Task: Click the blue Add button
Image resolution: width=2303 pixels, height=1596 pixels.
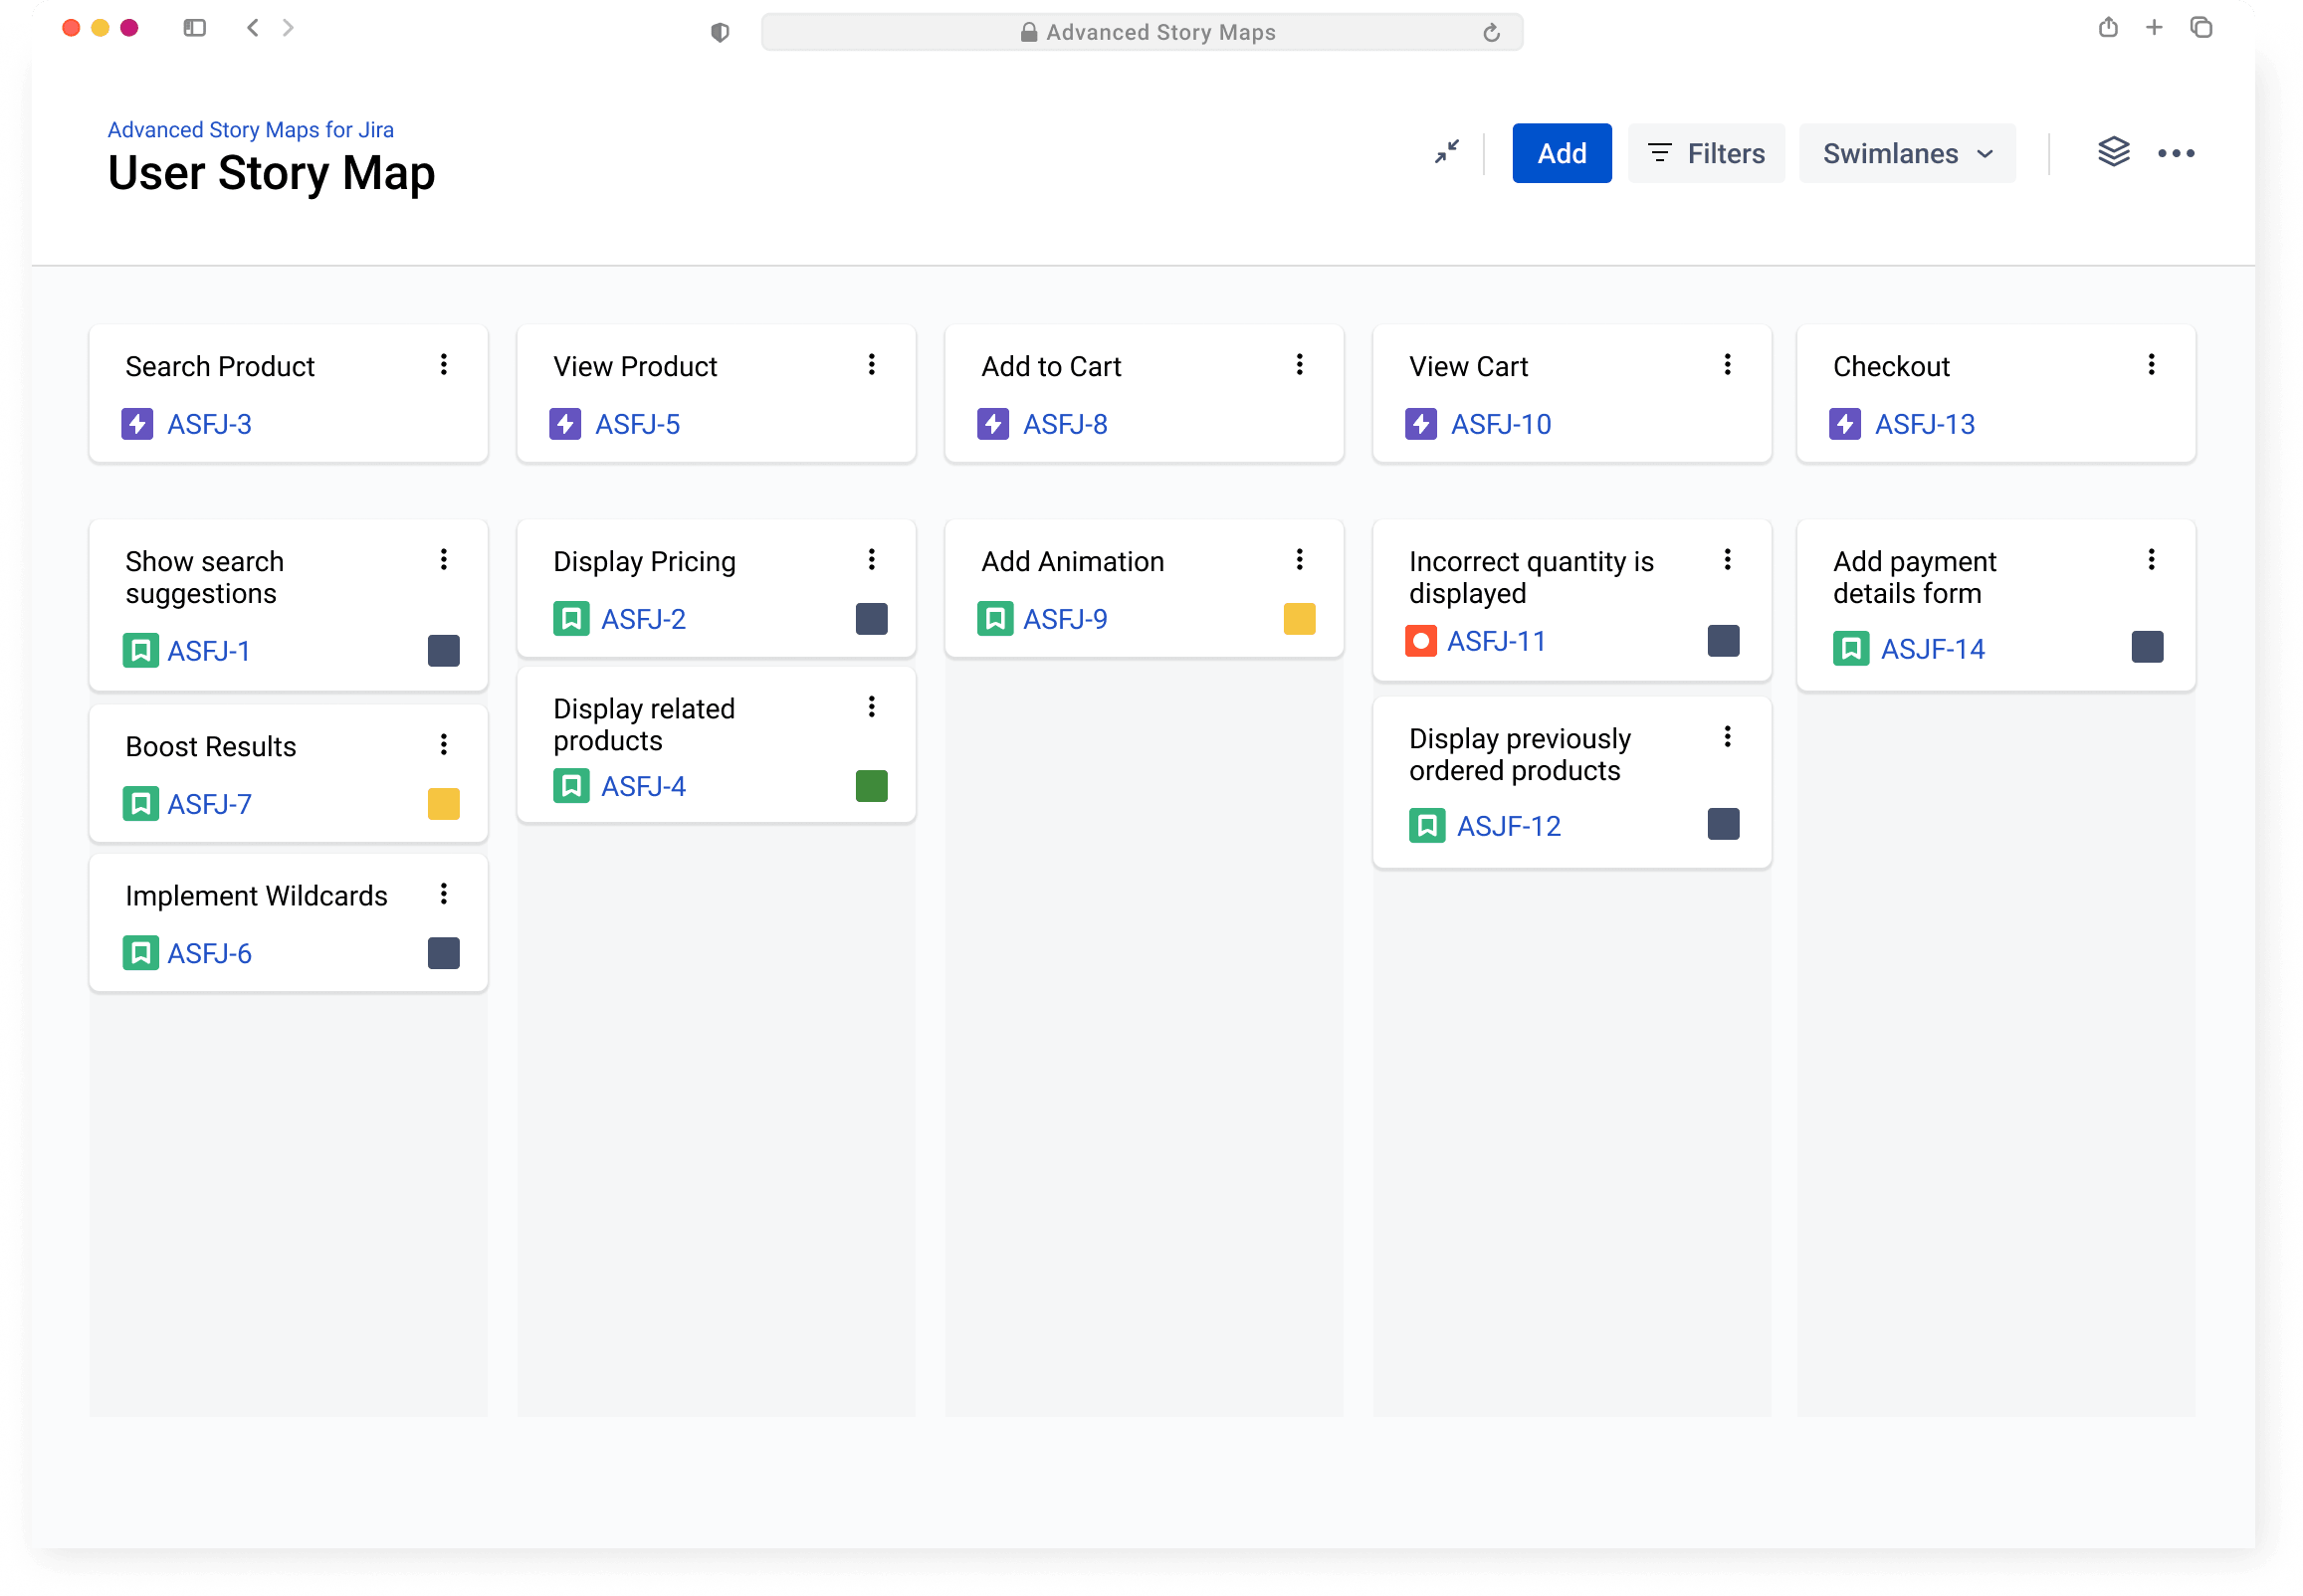Action: pos(1561,153)
